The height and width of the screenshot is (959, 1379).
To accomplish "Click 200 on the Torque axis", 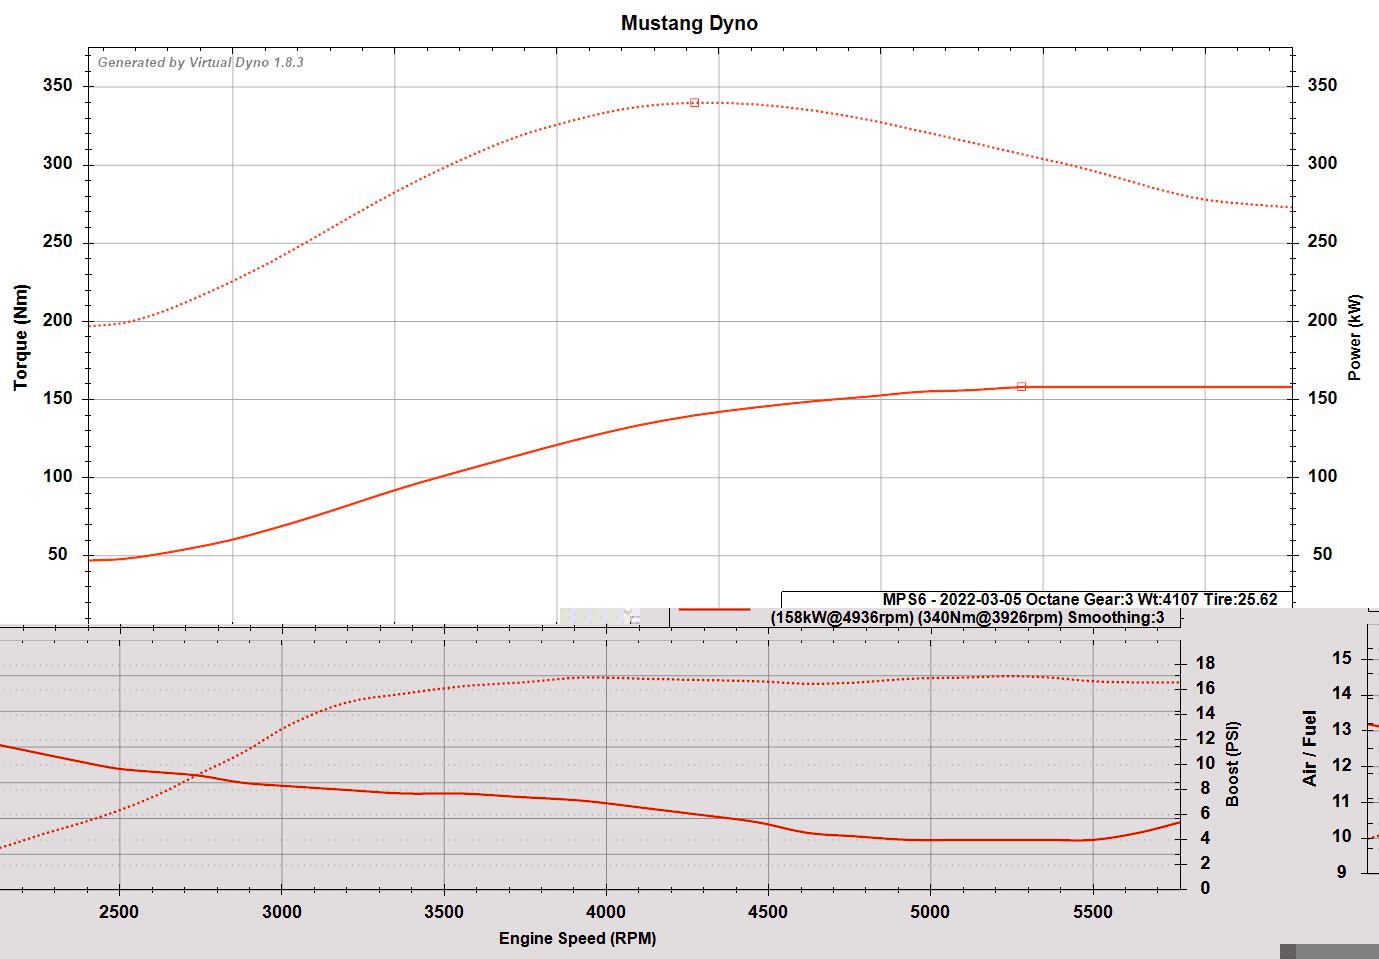I will tap(58, 321).
